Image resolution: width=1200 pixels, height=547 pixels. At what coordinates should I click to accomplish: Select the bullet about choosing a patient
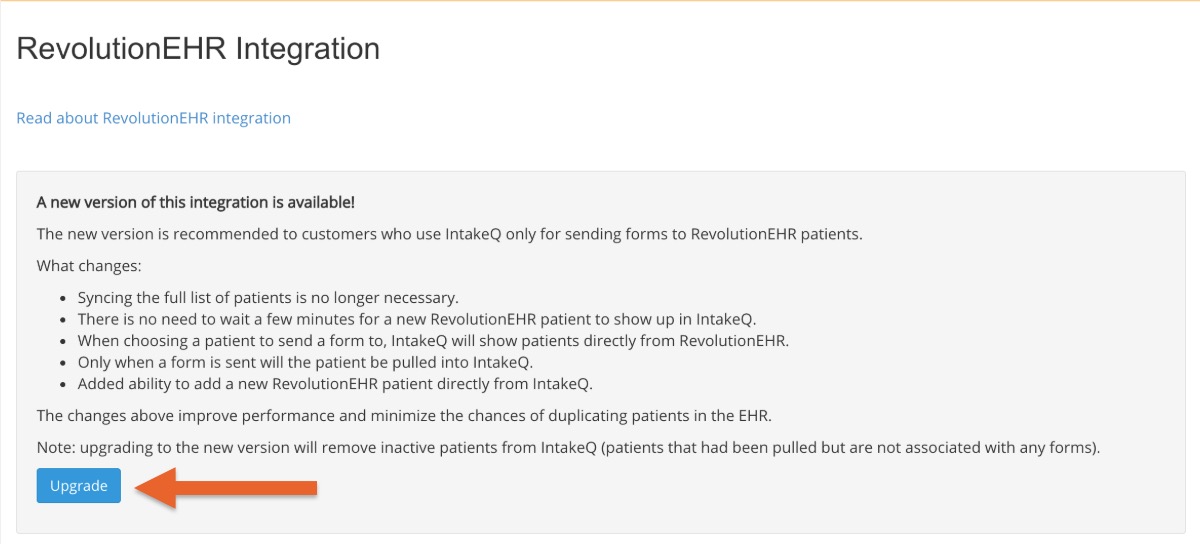(x=433, y=341)
